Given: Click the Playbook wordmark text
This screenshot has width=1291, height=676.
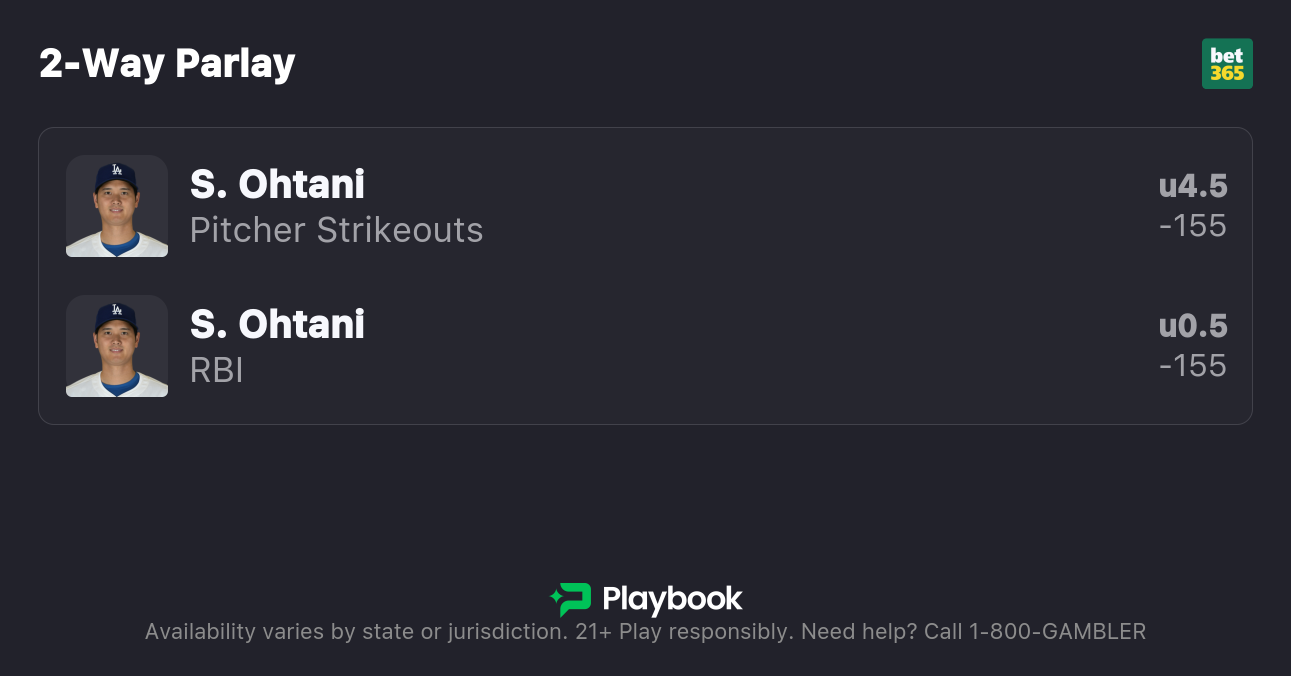Looking at the screenshot, I should 672,599.
